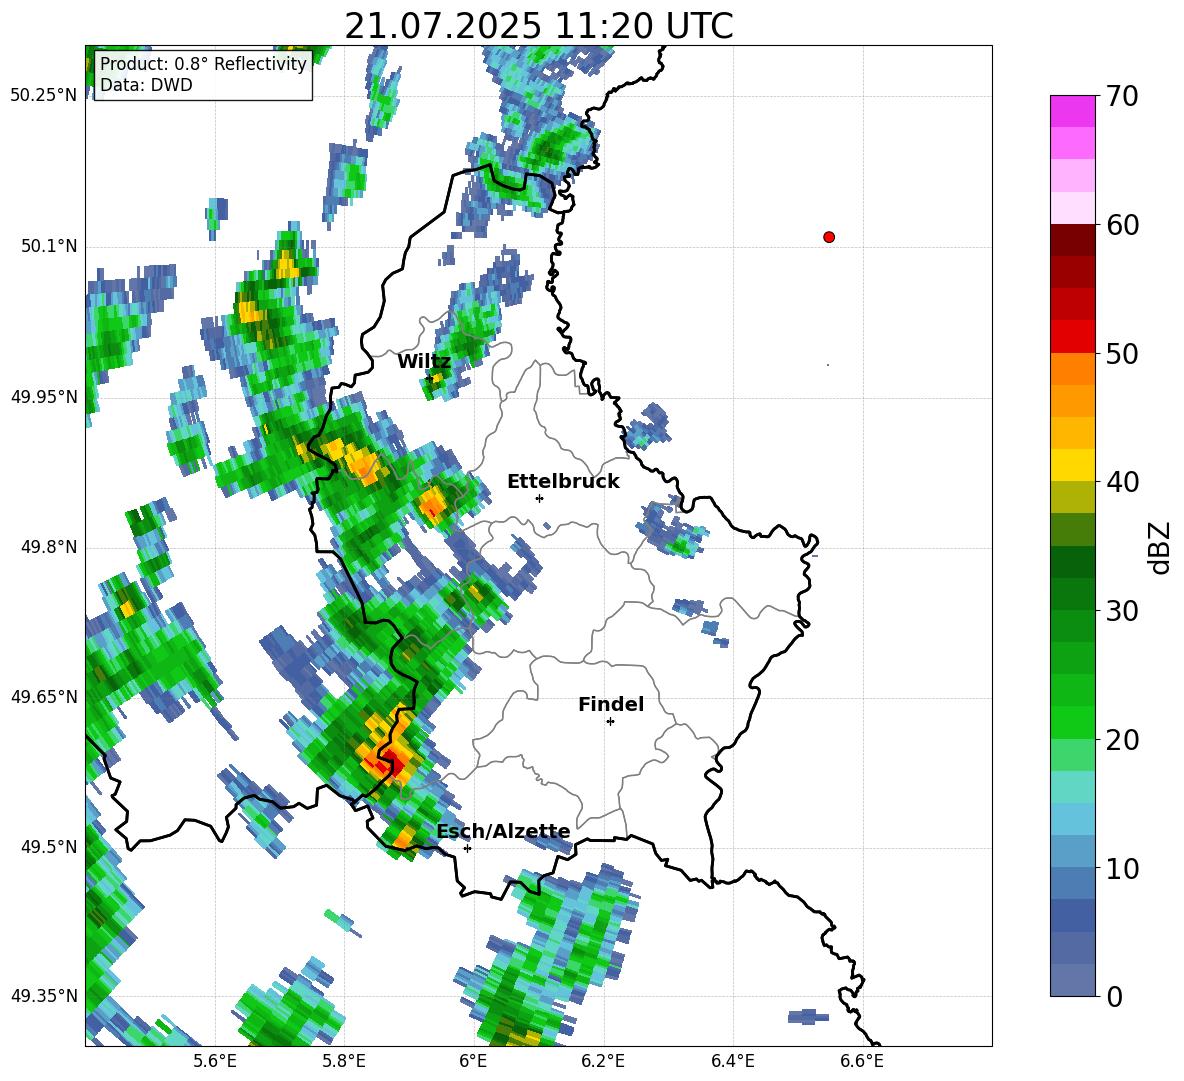This screenshot has width=1184, height=1081.
Task: Click longitude label 5.6°E
Action: pos(215,1061)
